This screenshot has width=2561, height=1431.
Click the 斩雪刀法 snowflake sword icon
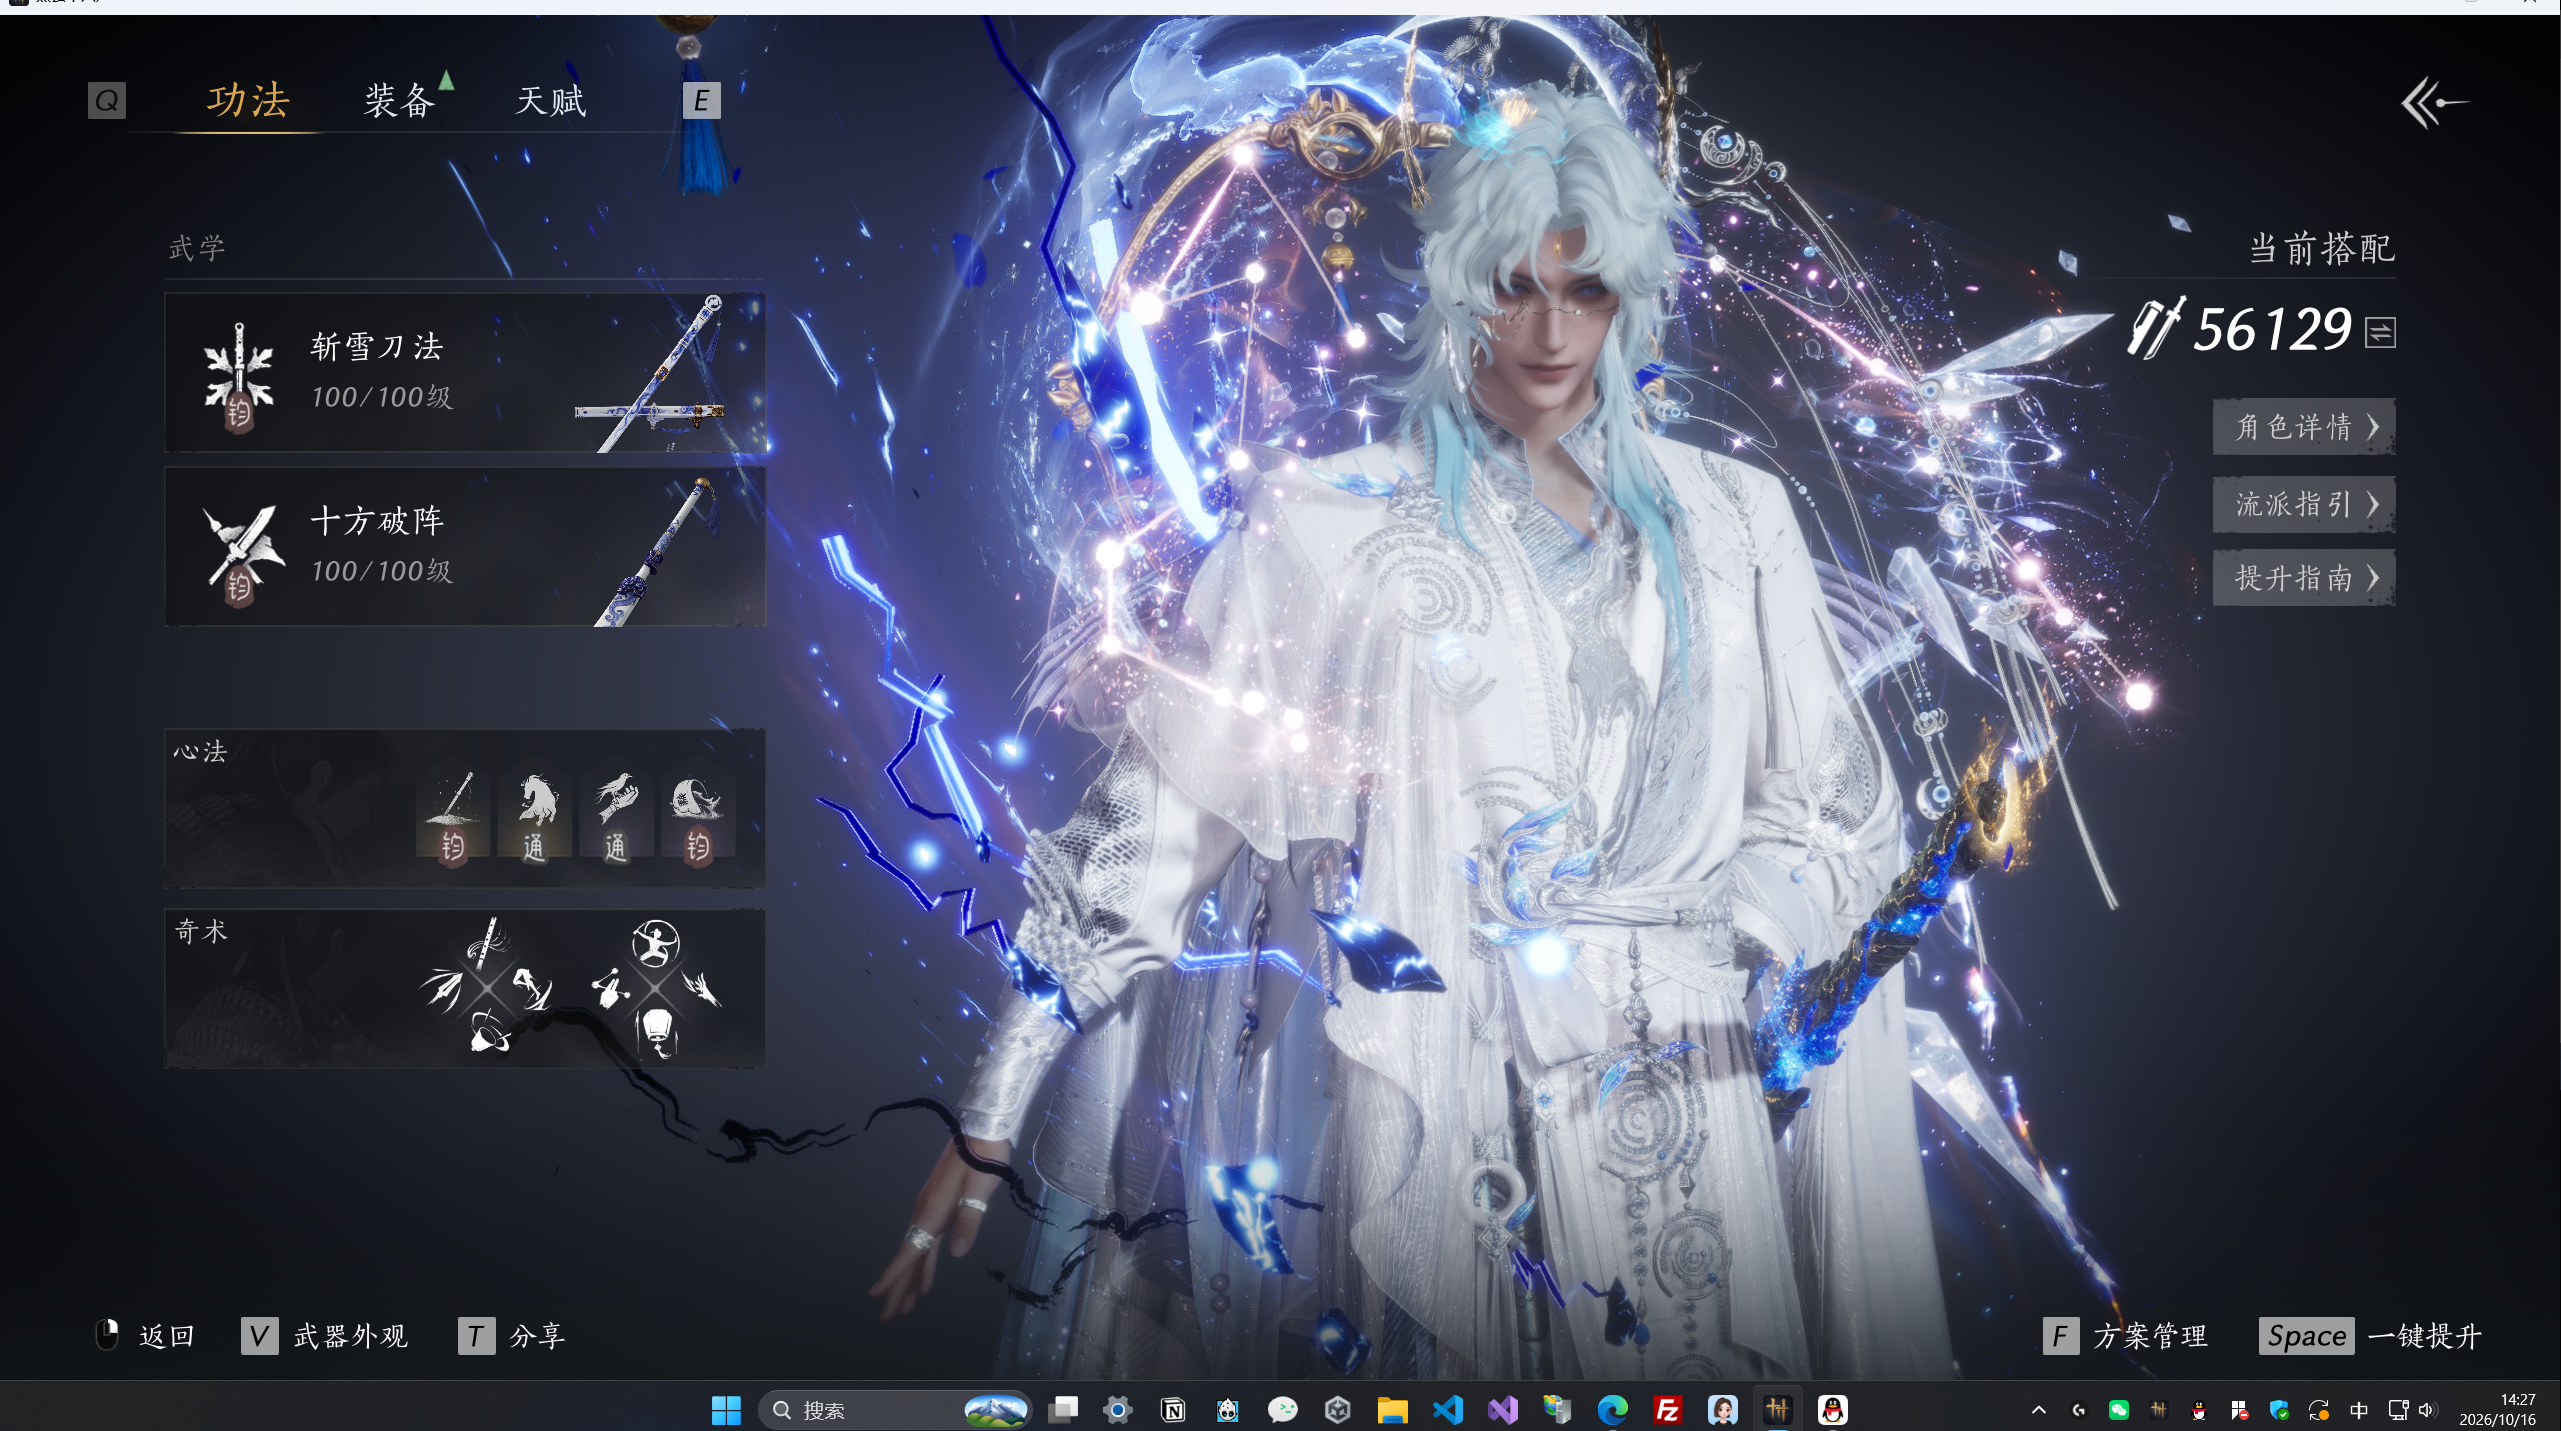(239, 375)
